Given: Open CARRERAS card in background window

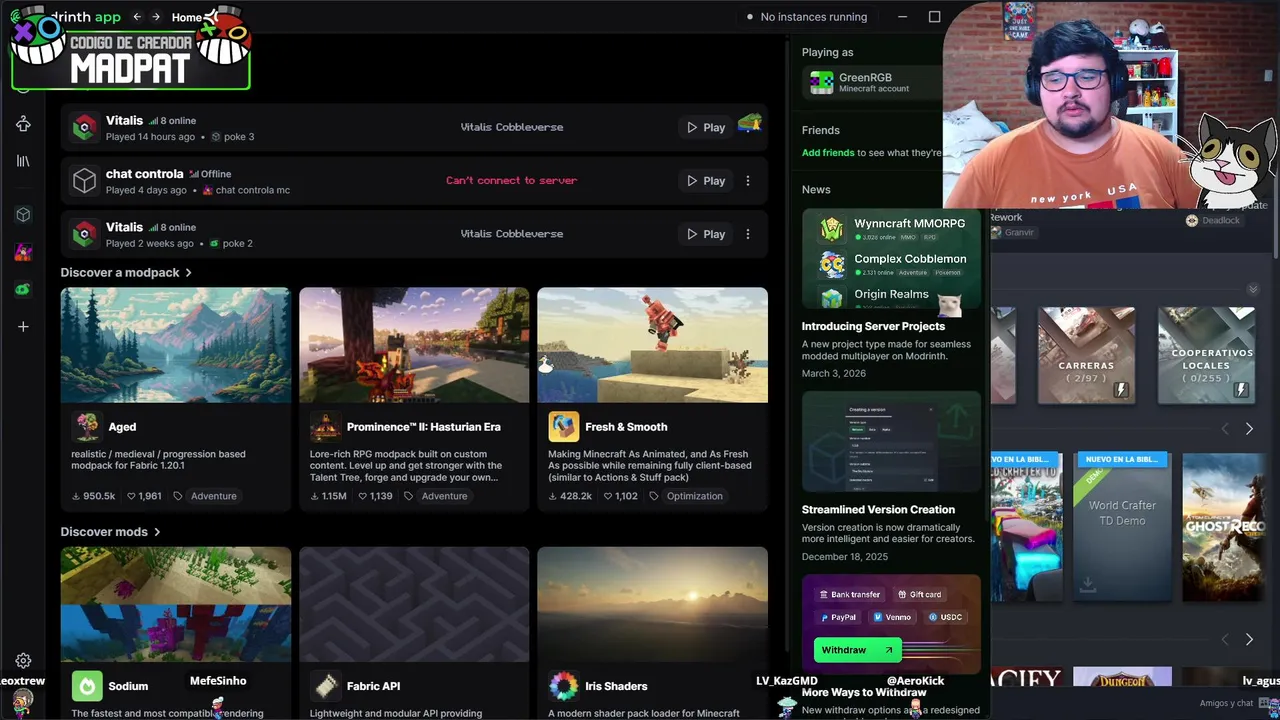Looking at the screenshot, I should [1086, 355].
